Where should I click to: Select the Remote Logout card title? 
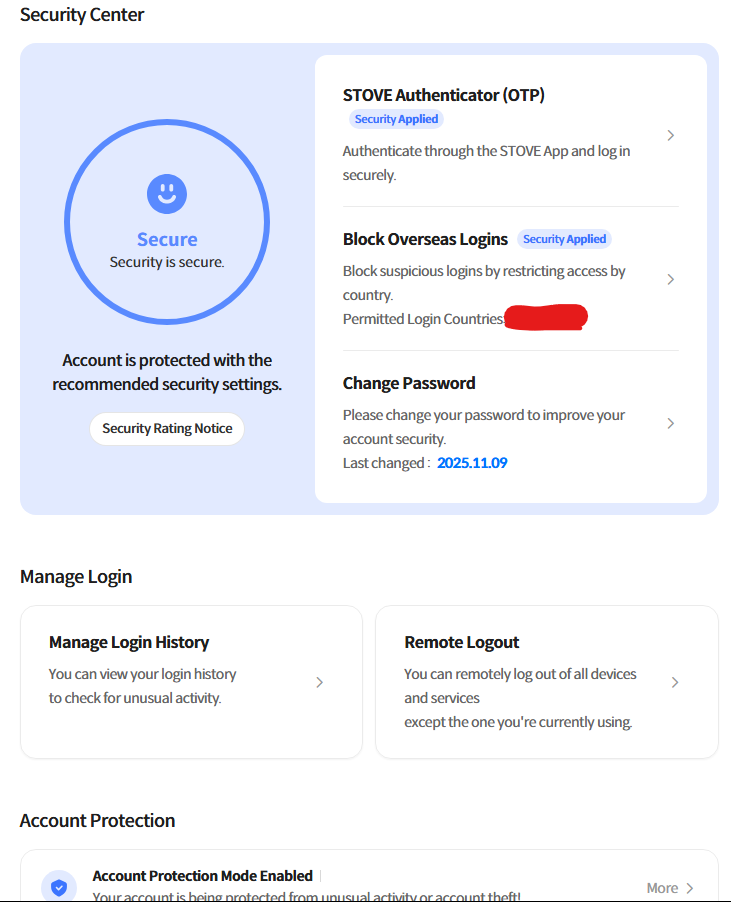(461, 642)
